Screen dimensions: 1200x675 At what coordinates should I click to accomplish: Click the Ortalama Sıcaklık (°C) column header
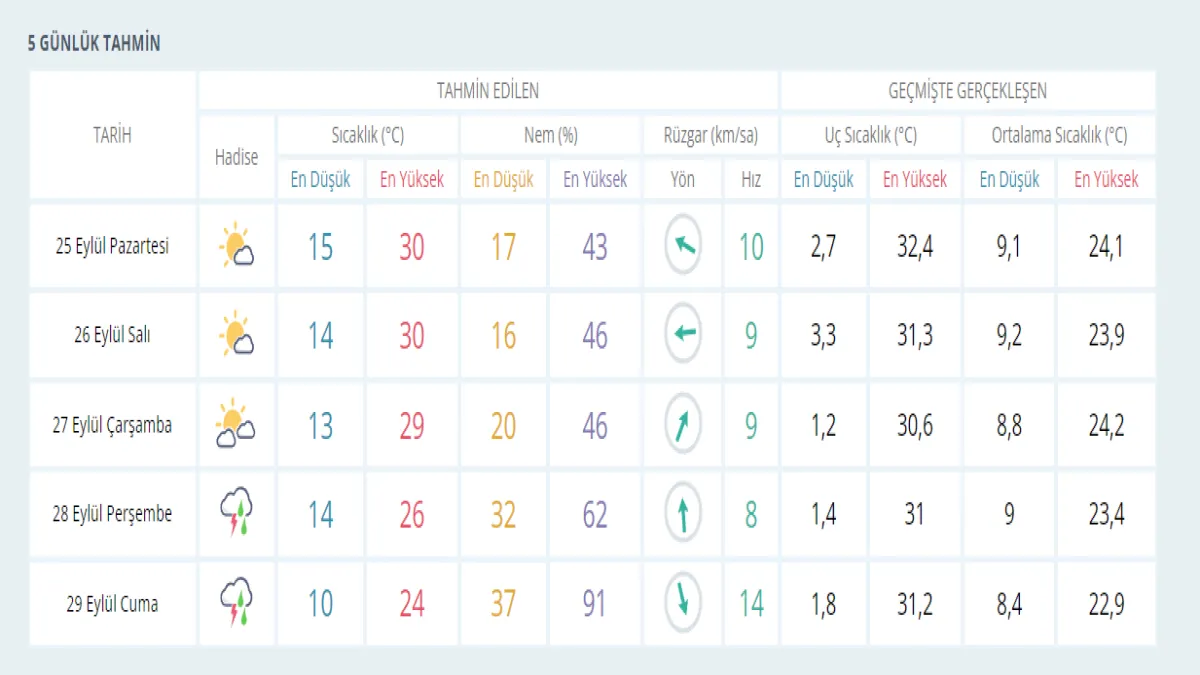(x=1059, y=135)
